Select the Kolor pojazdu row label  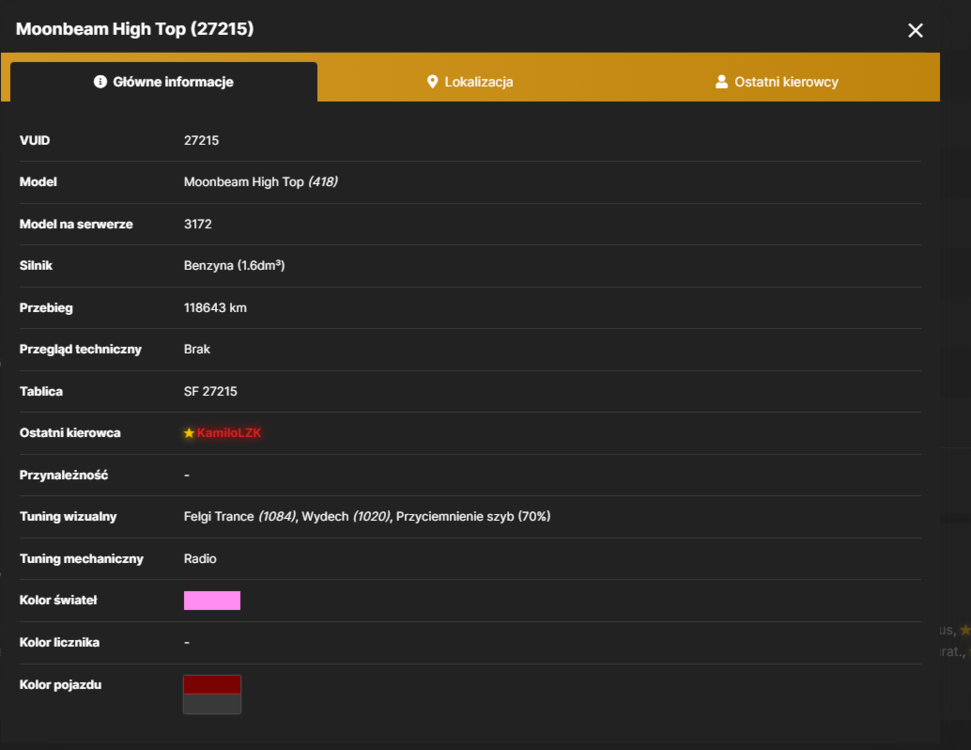(61, 684)
